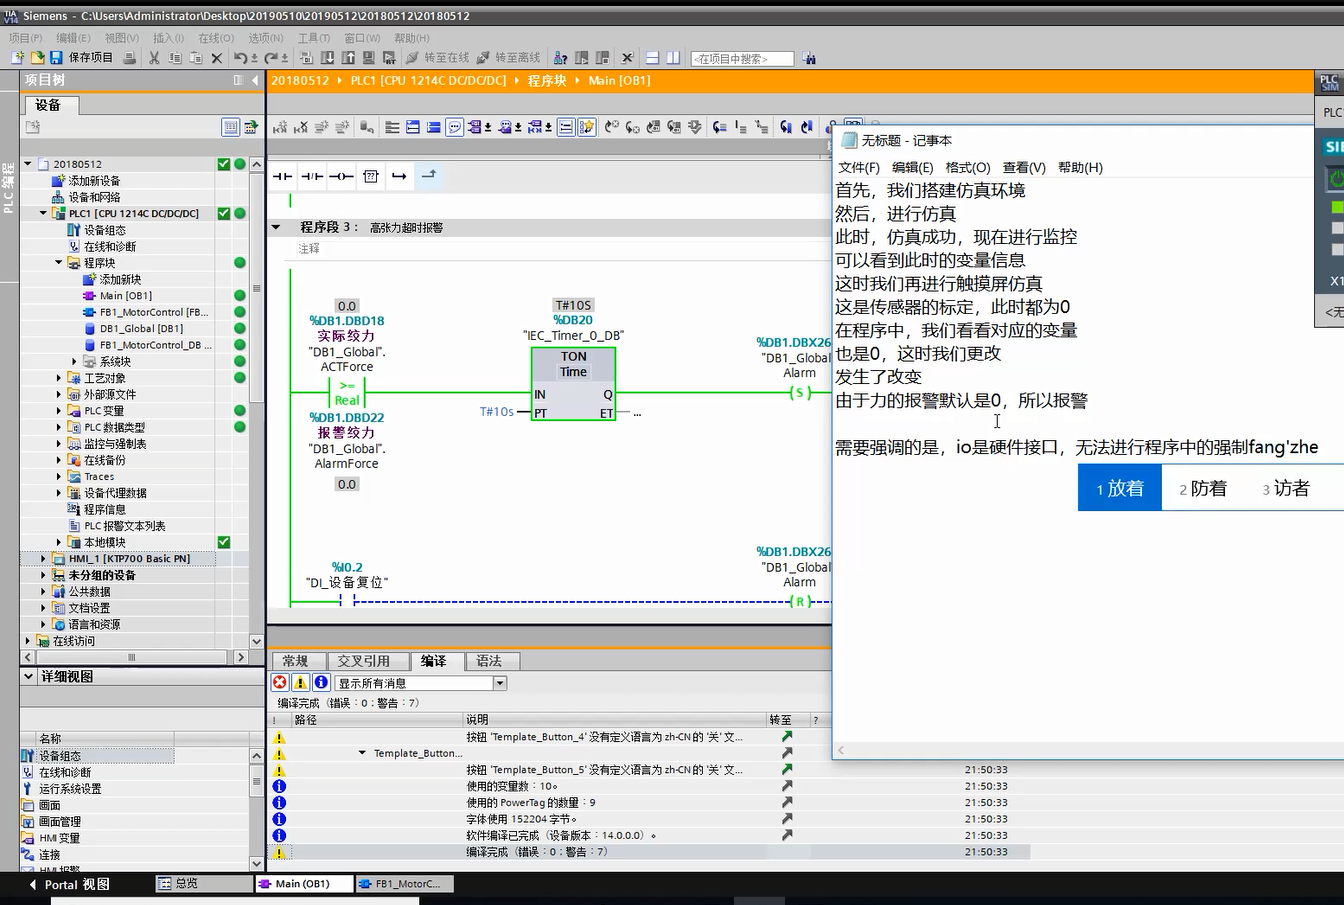Insert an output coil instruction
The height and width of the screenshot is (905, 1344).
click(341, 176)
